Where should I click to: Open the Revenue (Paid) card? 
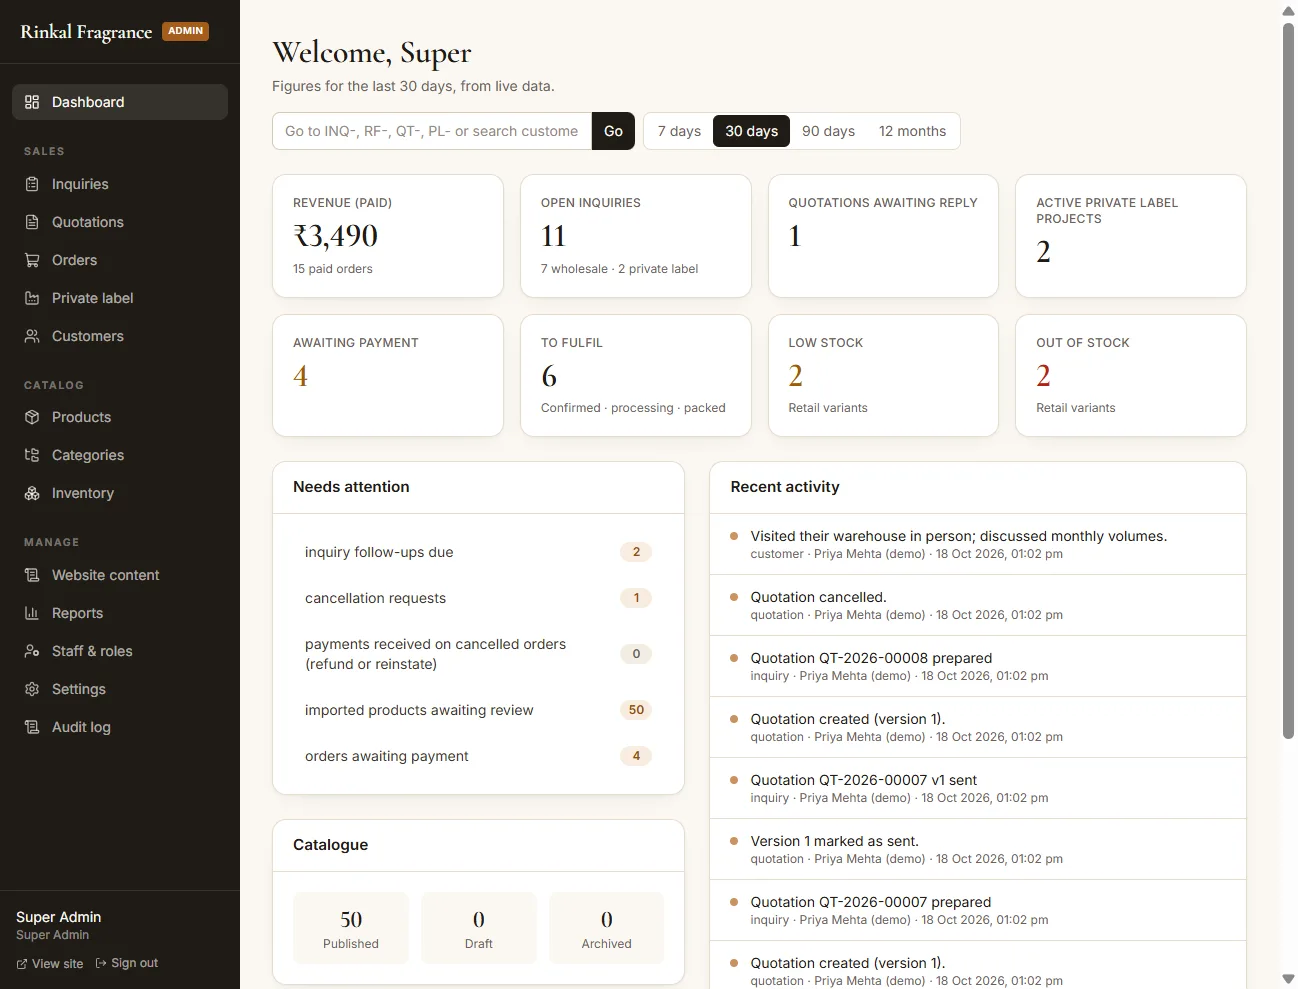pyautogui.click(x=388, y=236)
